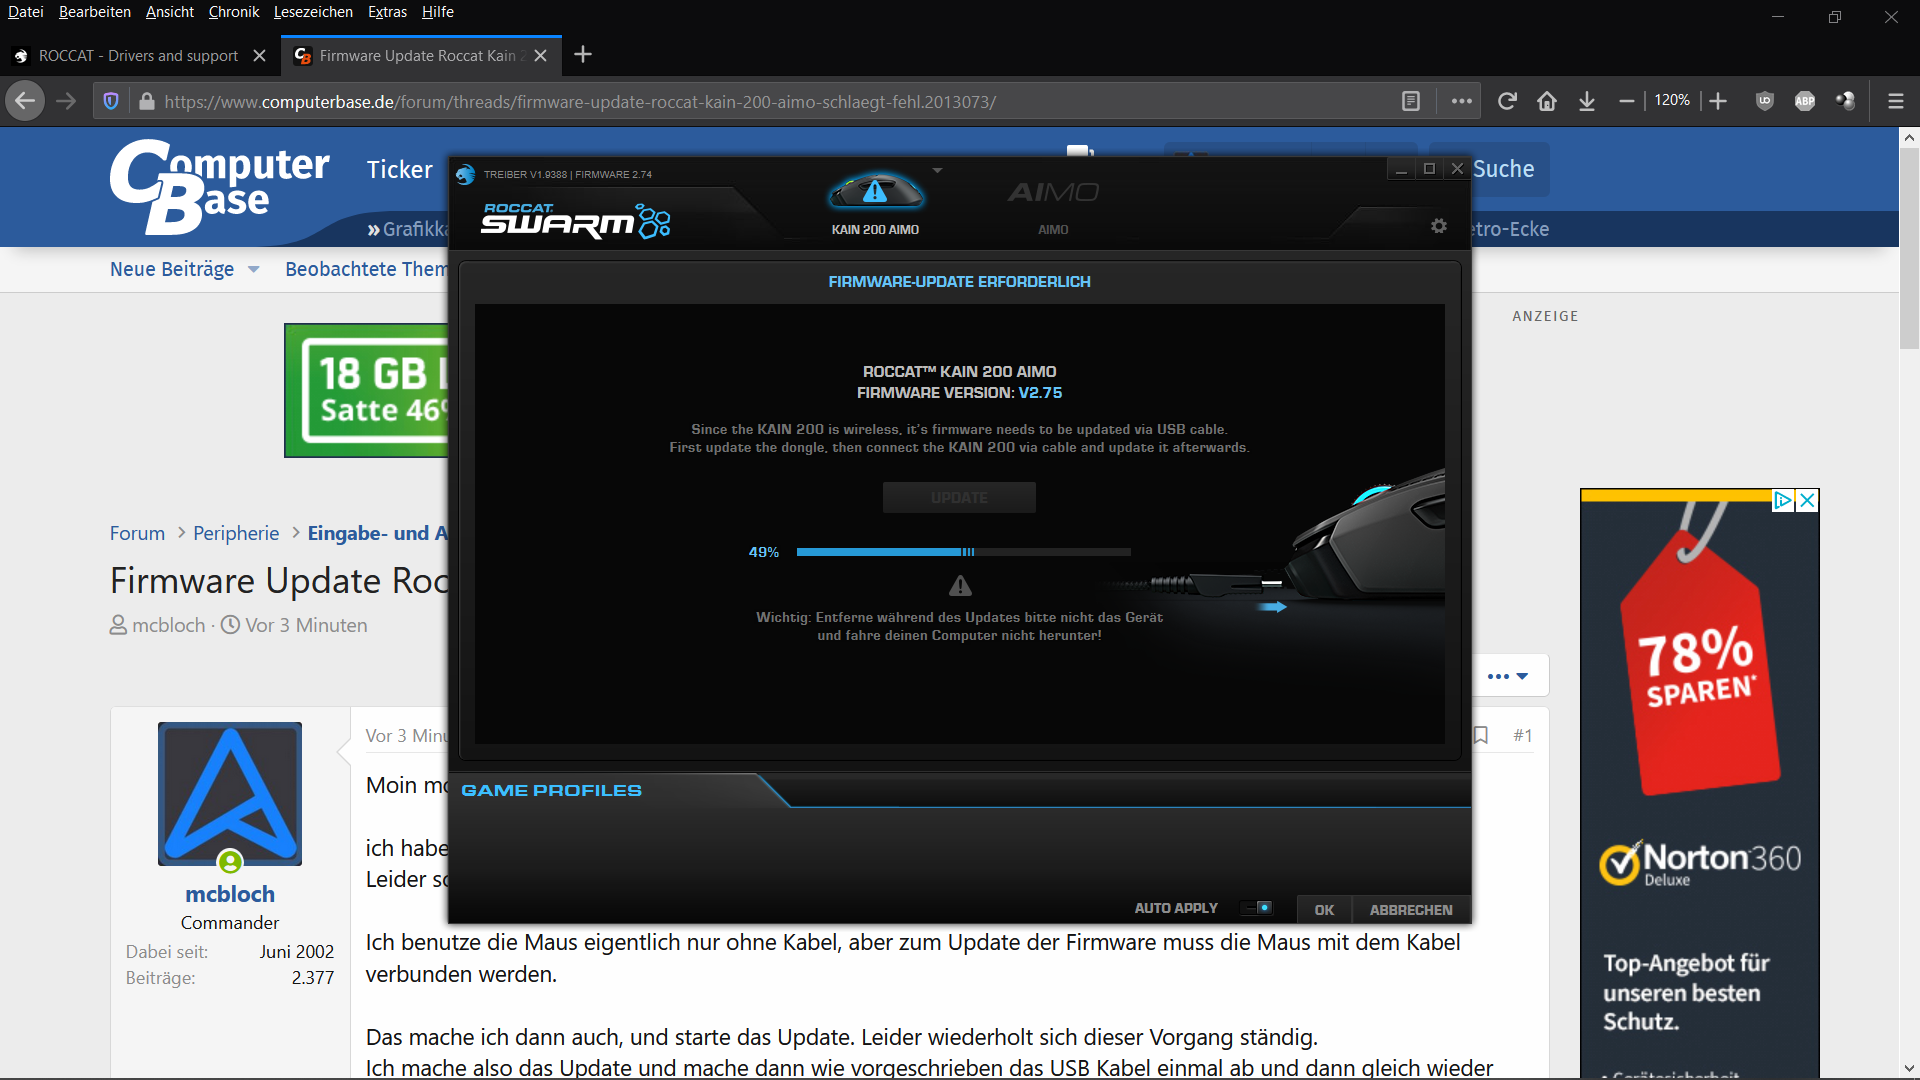Open the Lesezeichen menu
This screenshot has width=1920, height=1080.
pos(312,12)
